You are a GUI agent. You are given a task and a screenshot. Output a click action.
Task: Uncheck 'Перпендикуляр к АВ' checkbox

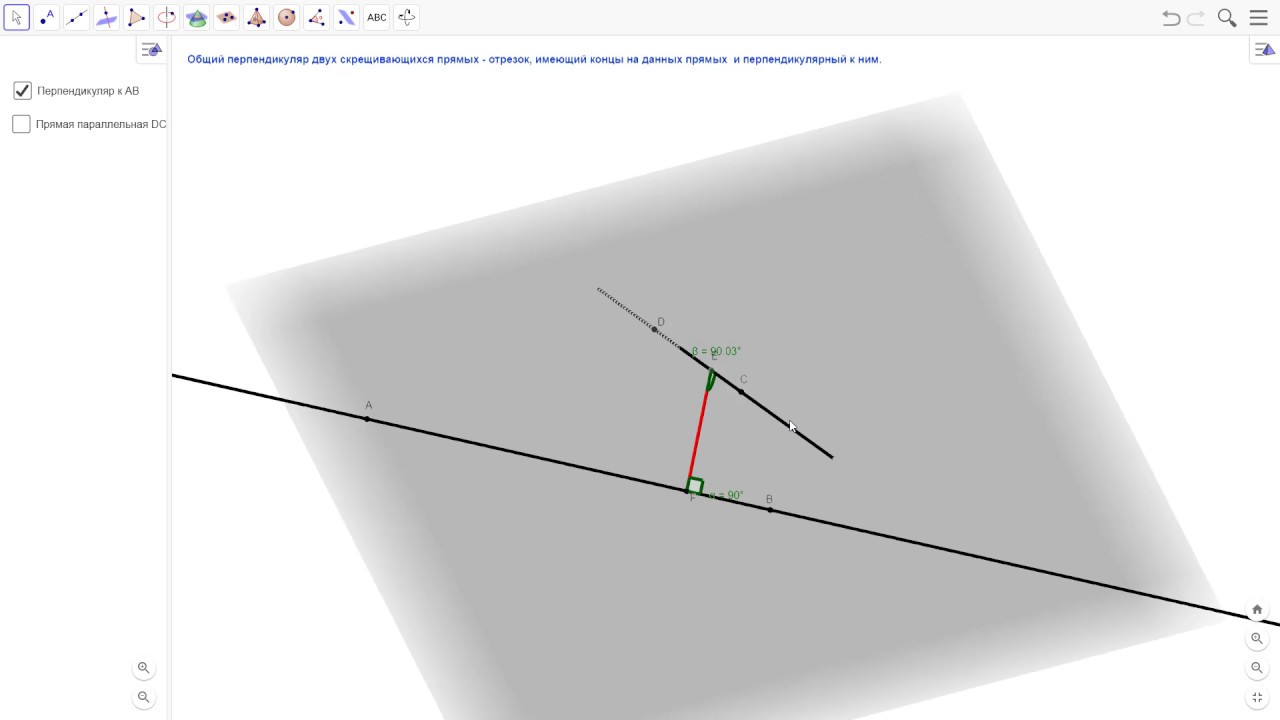[x=22, y=91]
